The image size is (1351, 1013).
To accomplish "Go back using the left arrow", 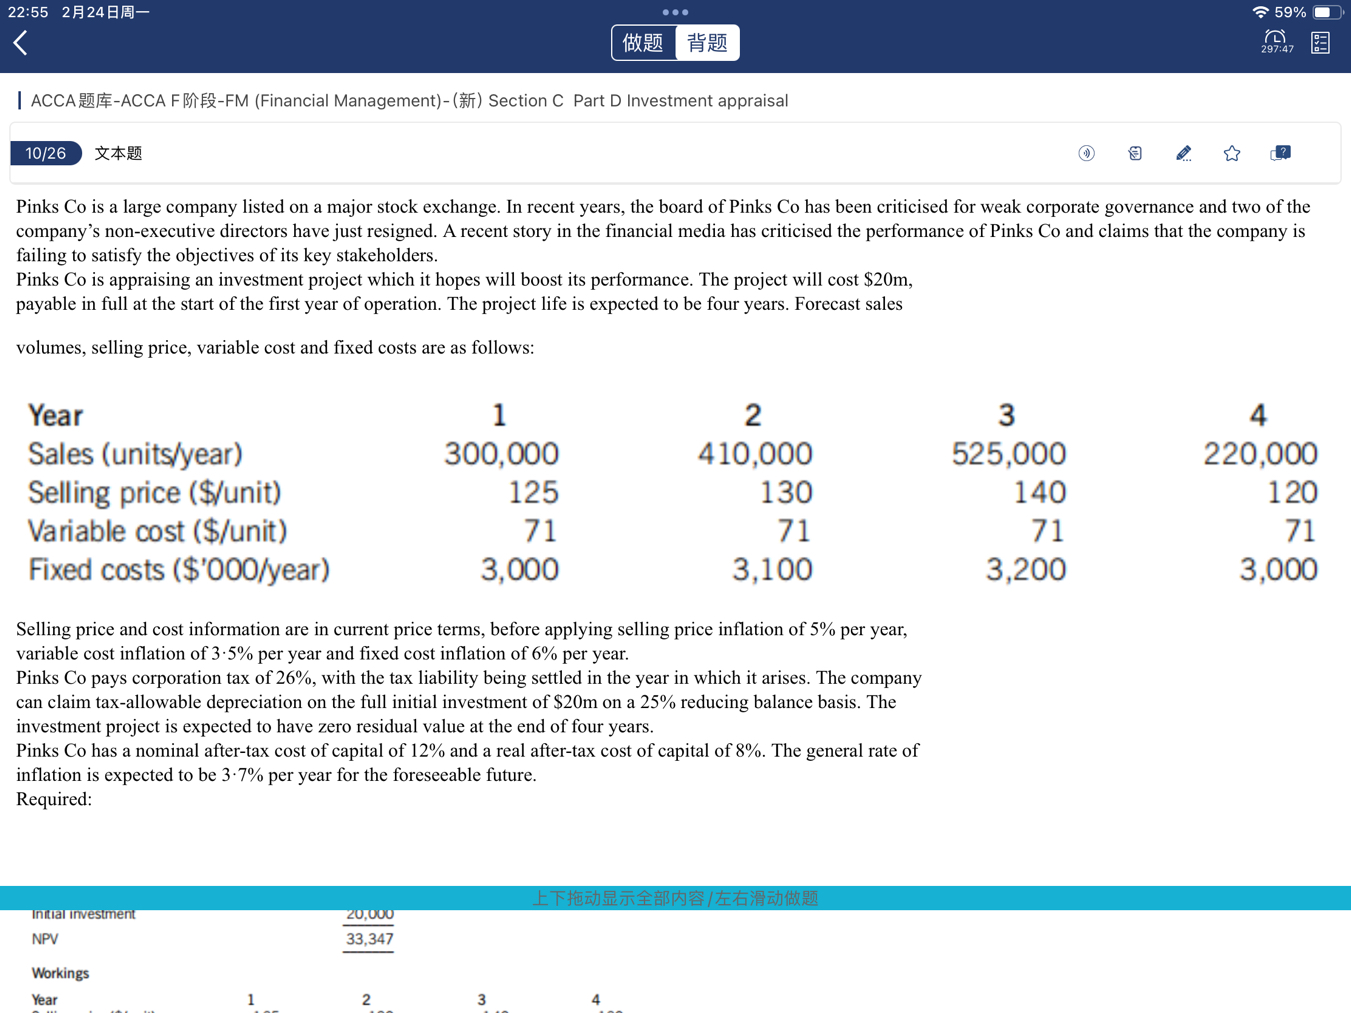I will [20, 42].
